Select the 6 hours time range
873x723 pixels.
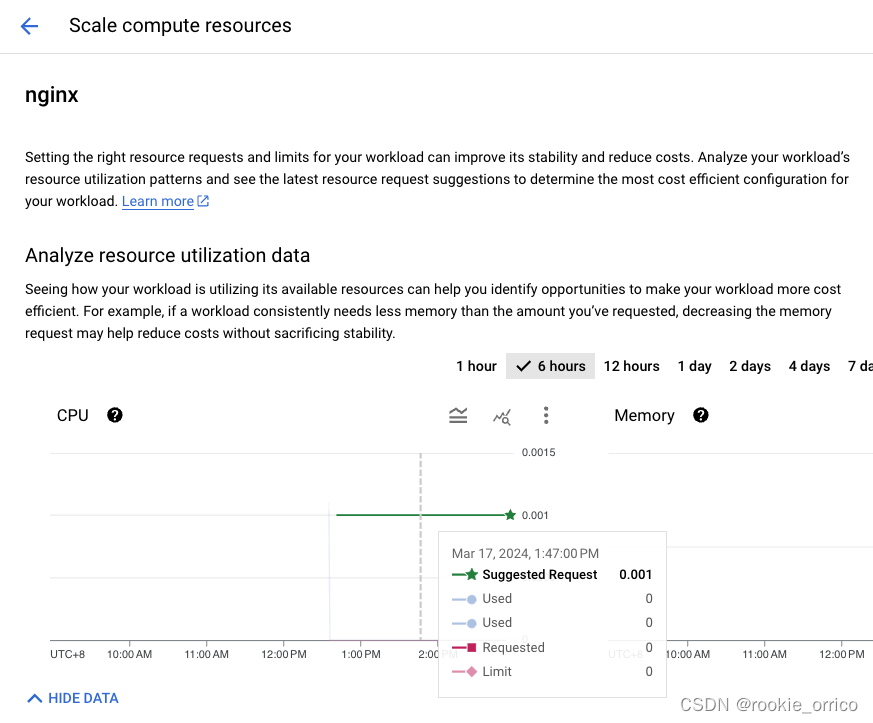click(551, 366)
